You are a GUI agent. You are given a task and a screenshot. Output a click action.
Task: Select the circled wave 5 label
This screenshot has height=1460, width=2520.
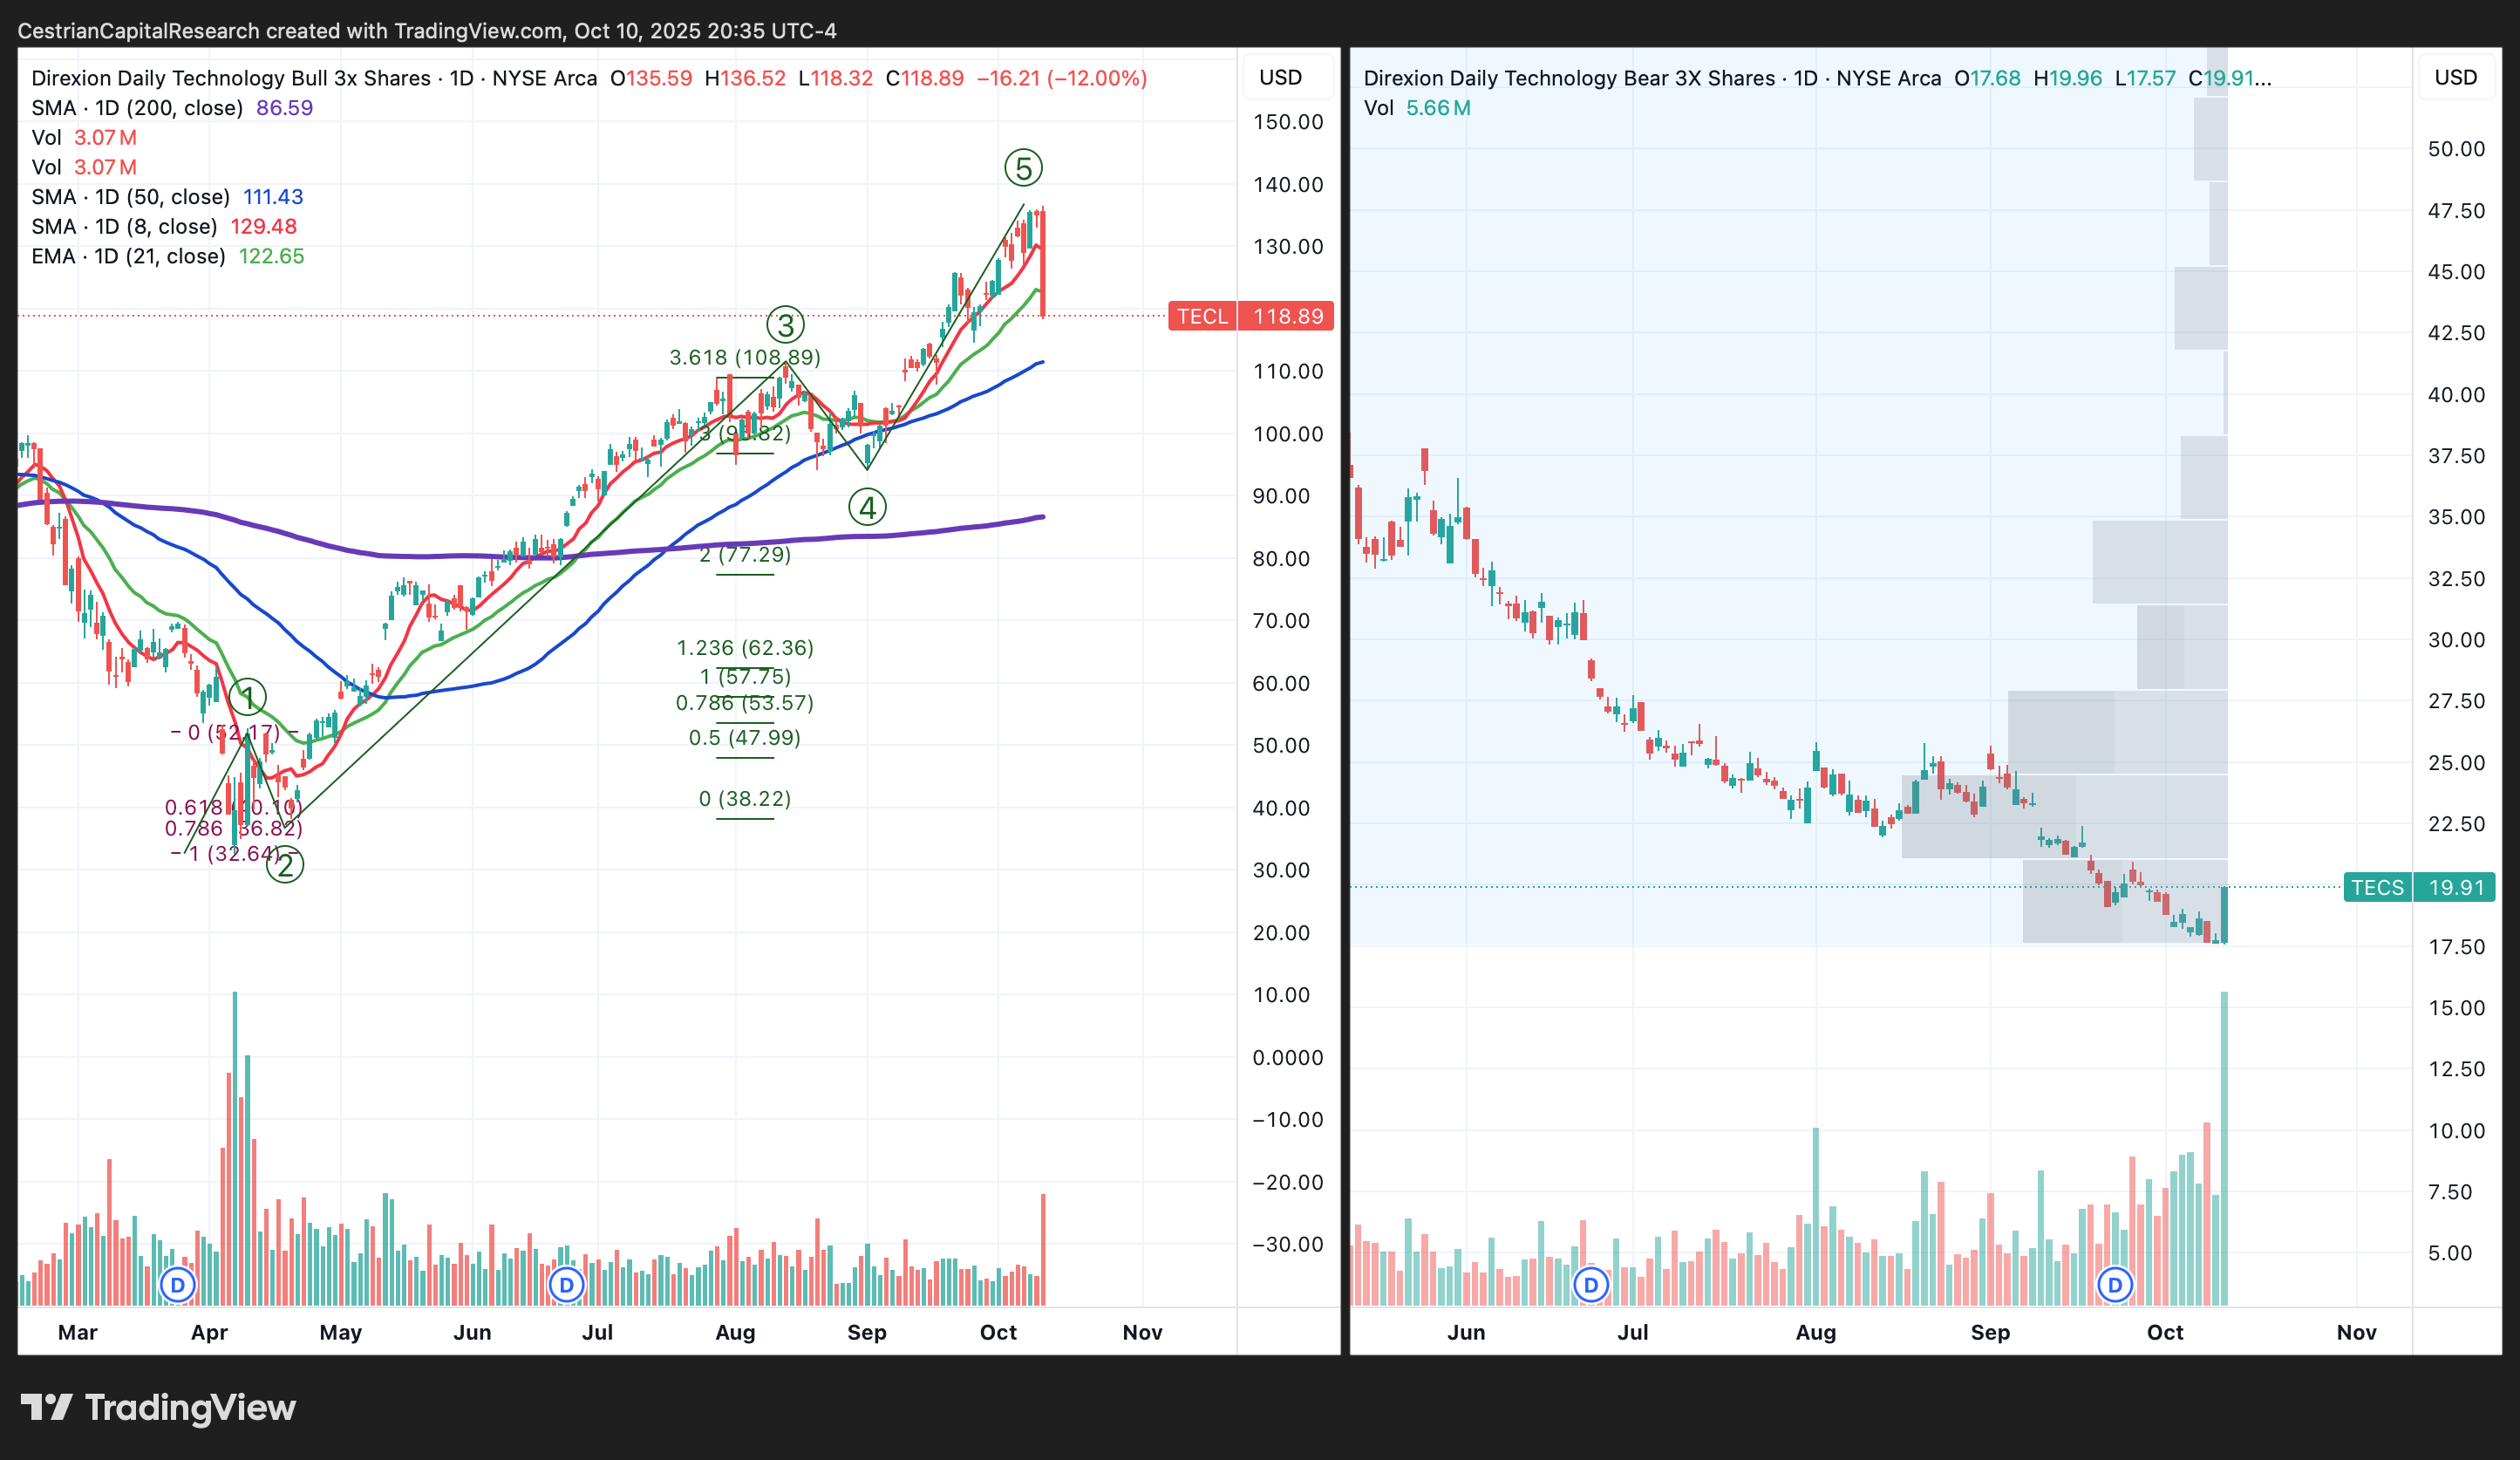(x=1023, y=168)
